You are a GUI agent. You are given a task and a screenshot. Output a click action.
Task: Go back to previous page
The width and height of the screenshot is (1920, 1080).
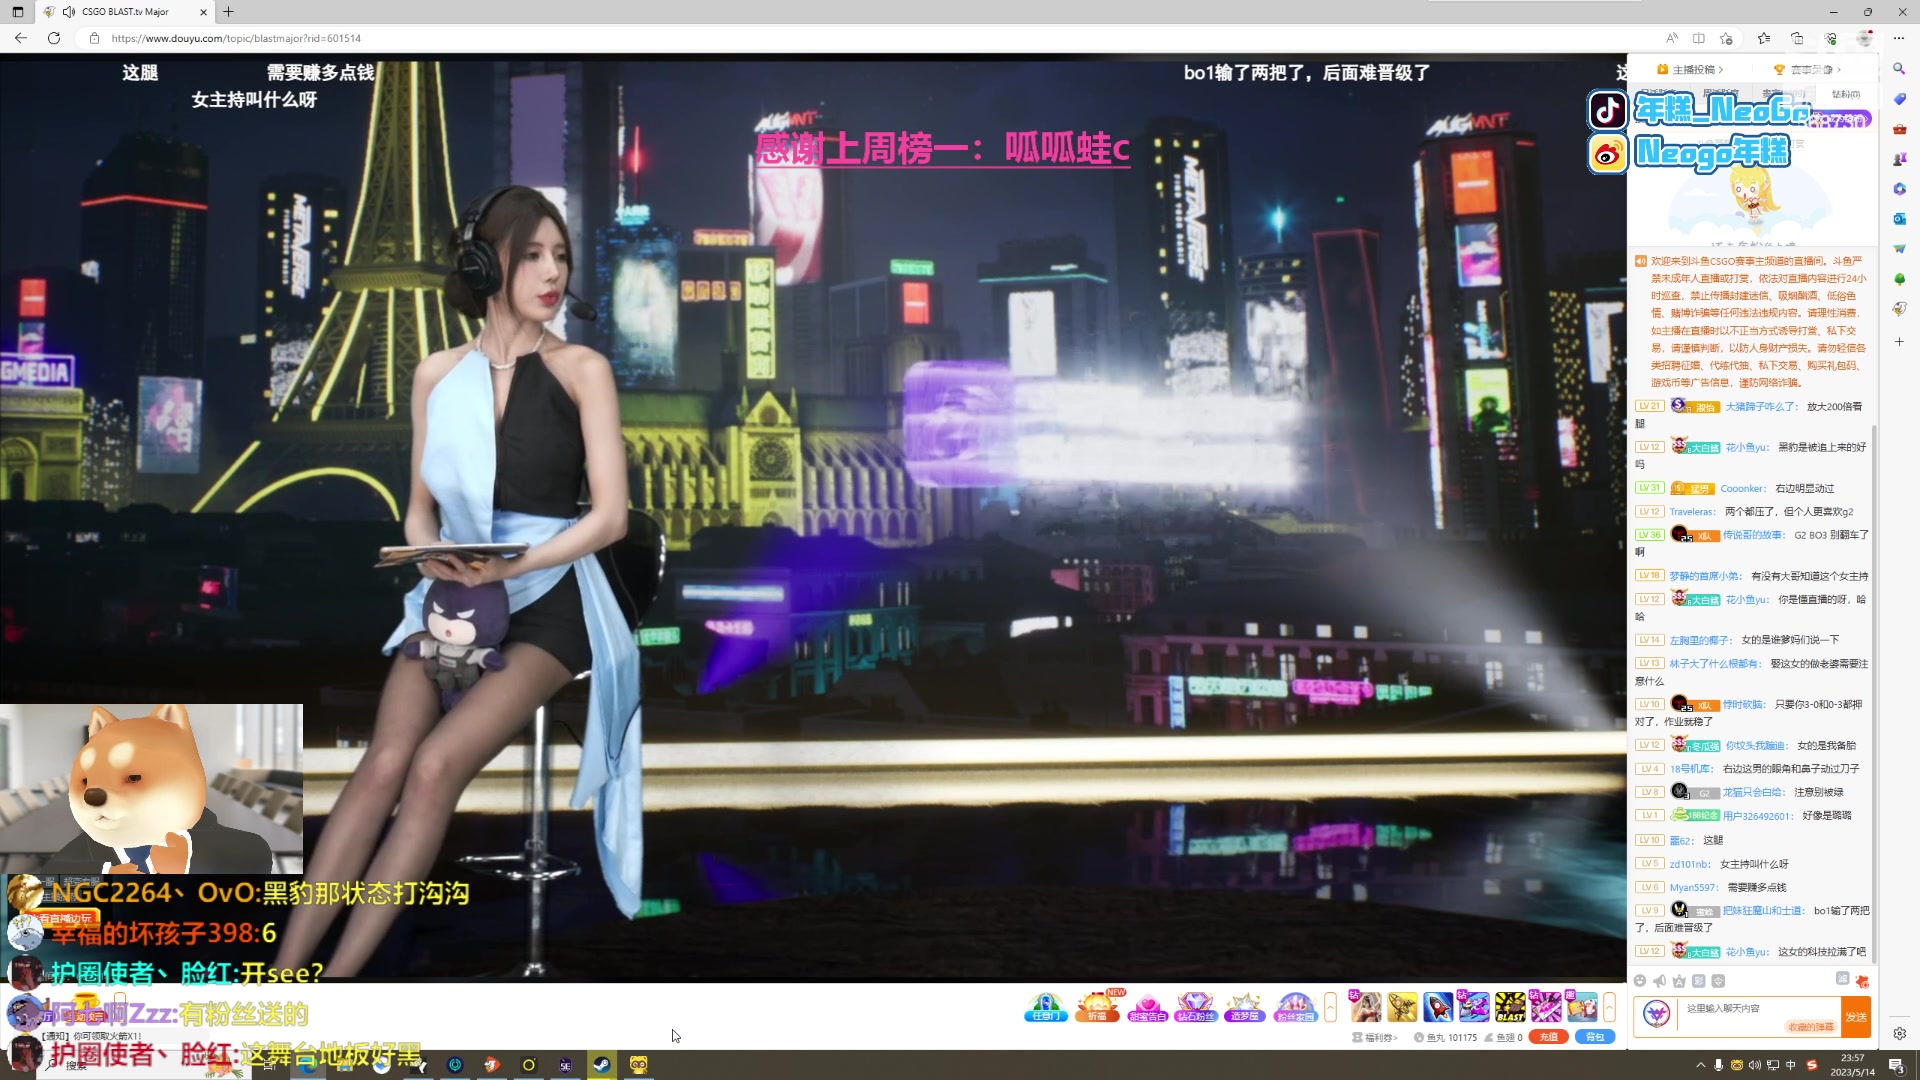click(x=21, y=38)
